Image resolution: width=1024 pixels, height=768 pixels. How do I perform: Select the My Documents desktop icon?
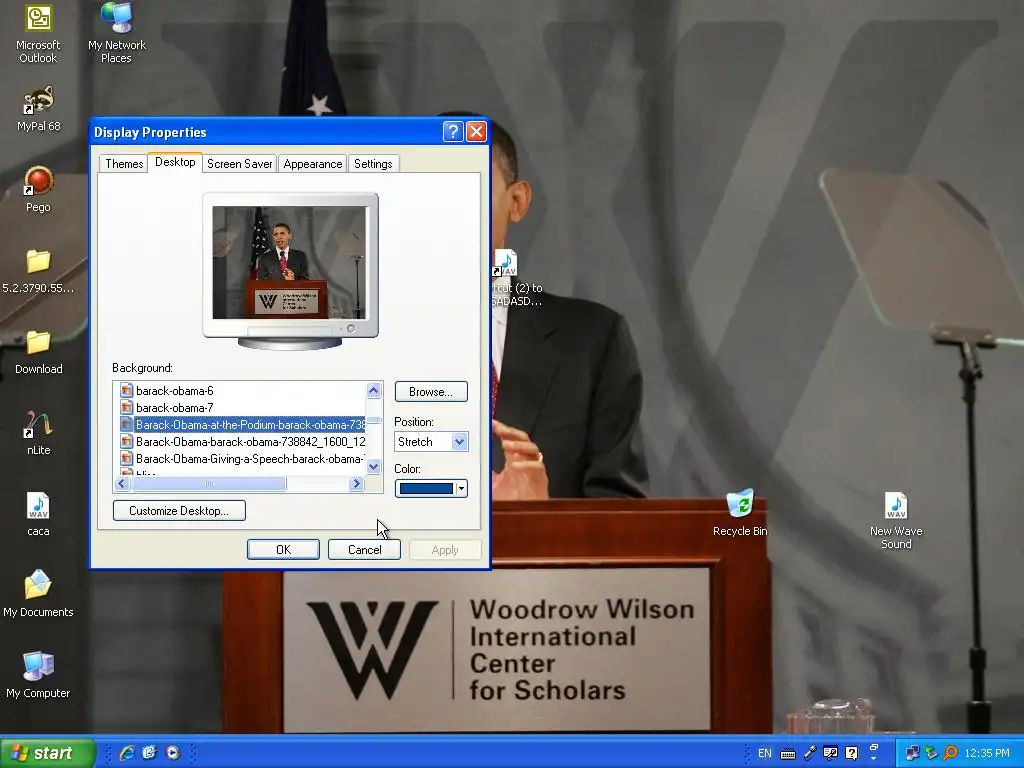pyautogui.click(x=39, y=594)
